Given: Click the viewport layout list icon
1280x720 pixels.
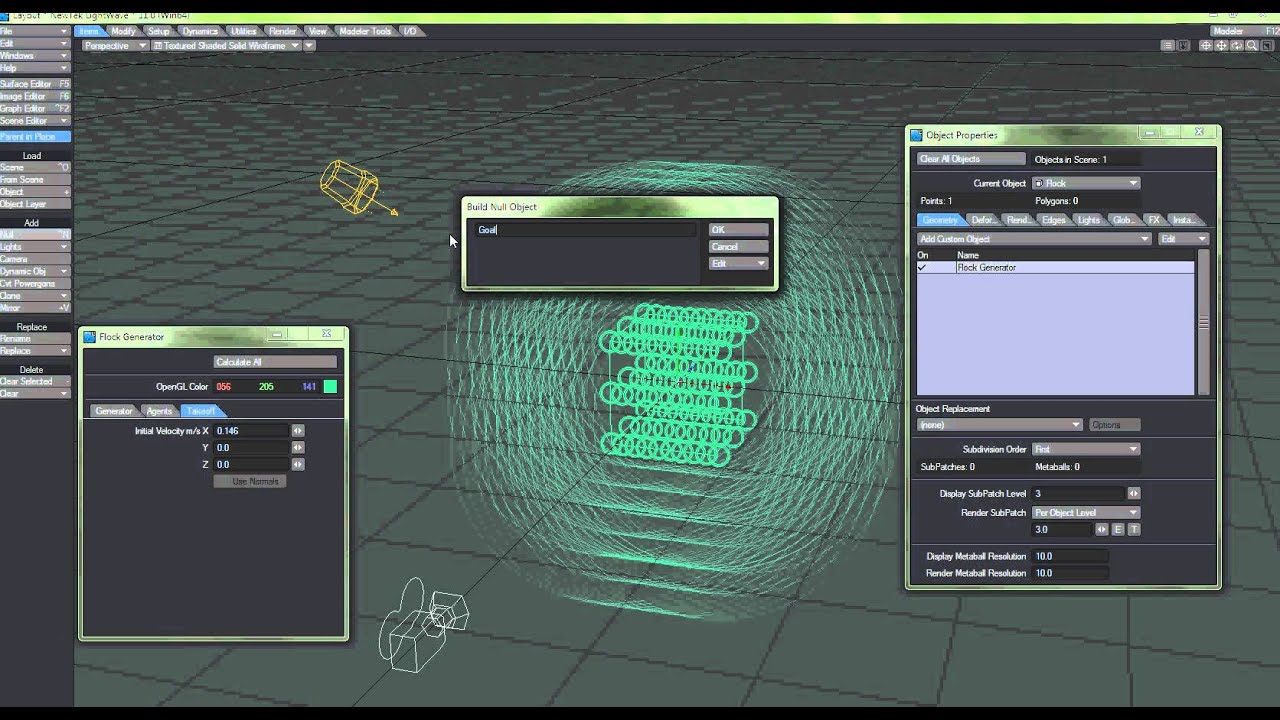Looking at the screenshot, I should [1167, 45].
